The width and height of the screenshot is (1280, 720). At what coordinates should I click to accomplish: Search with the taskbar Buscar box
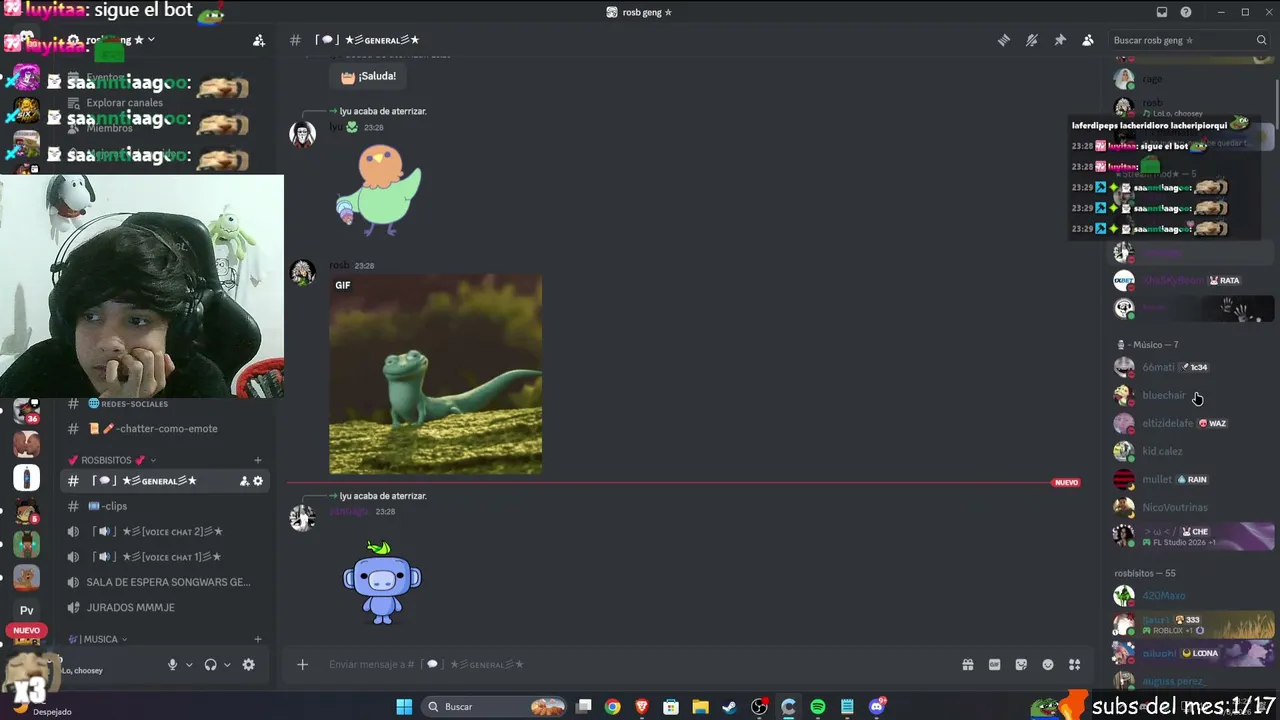pyautogui.click(x=494, y=707)
